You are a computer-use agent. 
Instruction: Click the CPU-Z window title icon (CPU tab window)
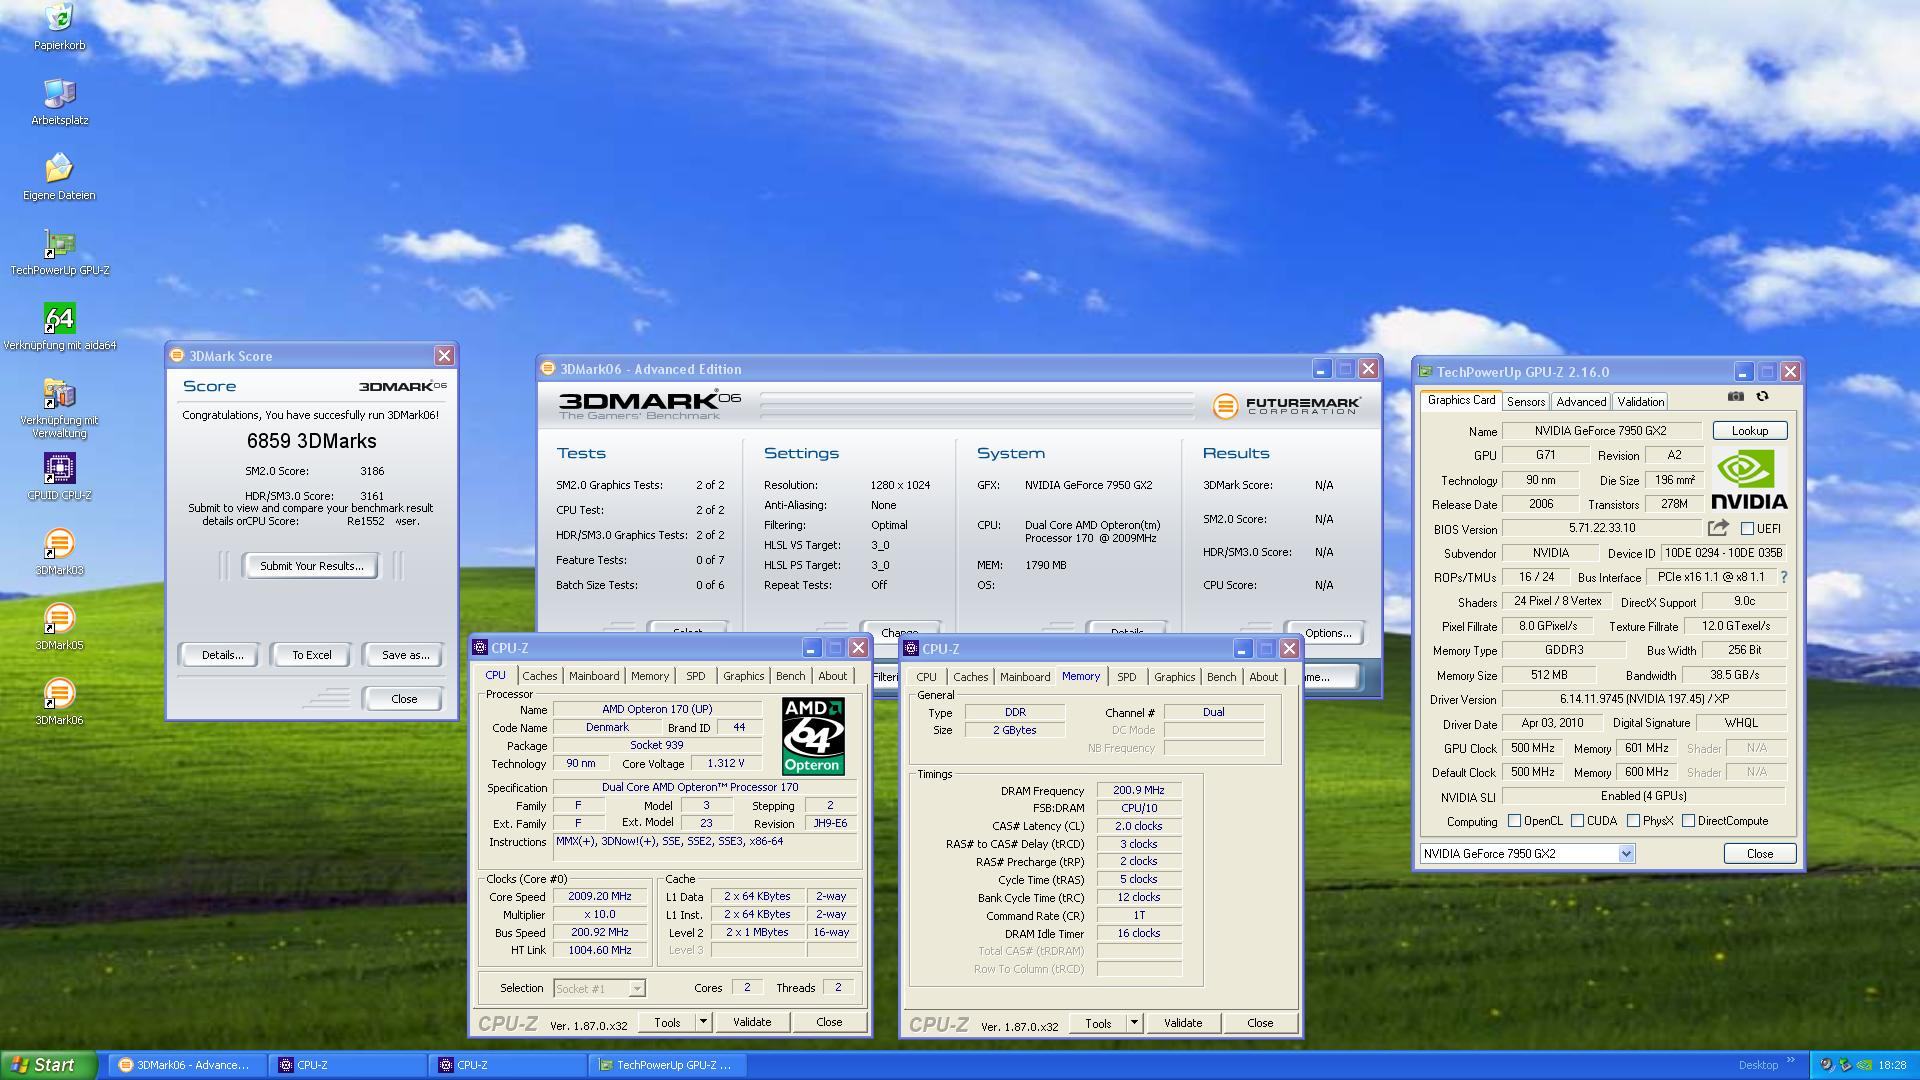pos(480,648)
